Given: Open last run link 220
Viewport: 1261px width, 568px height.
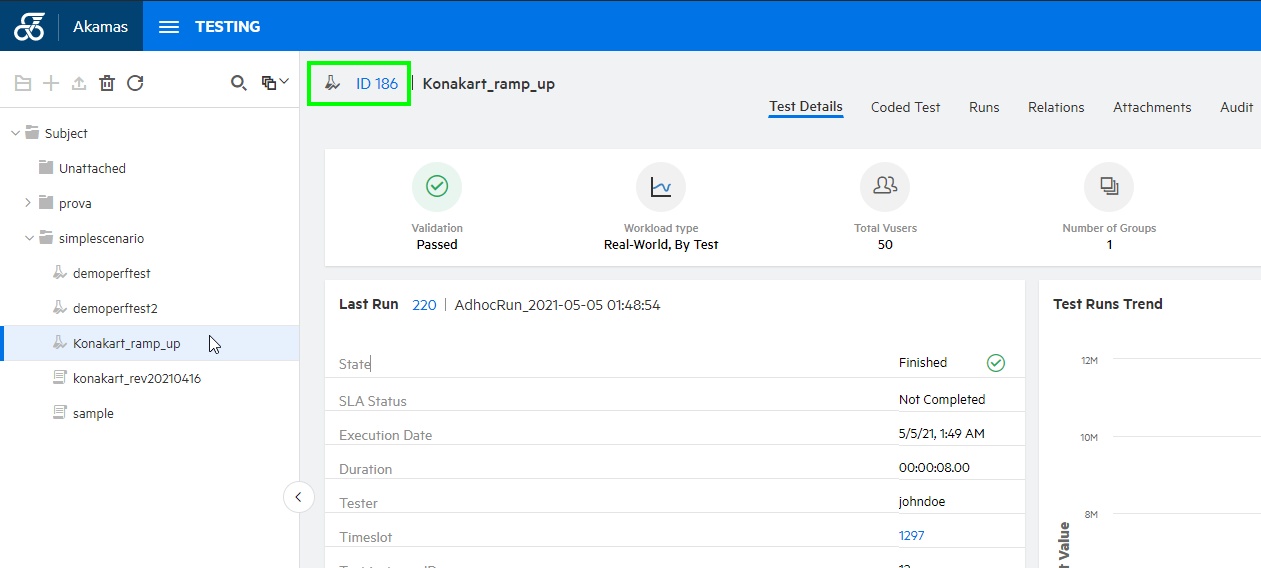Looking at the screenshot, I should (x=424, y=305).
